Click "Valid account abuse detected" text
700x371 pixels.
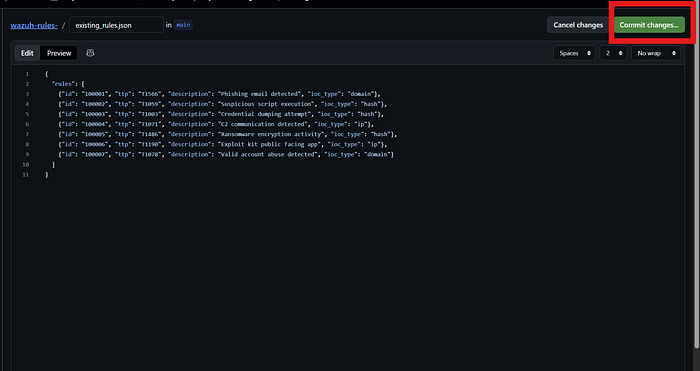267,154
